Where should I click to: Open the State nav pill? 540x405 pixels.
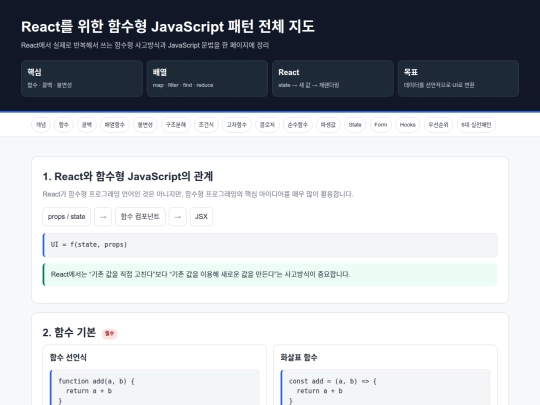(x=355, y=125)
